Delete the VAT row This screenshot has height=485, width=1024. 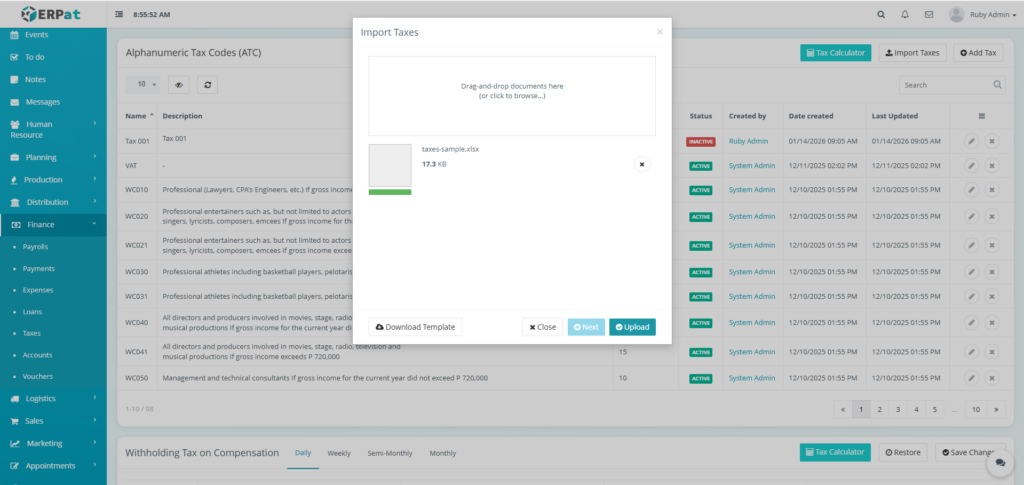click(991, 166)
